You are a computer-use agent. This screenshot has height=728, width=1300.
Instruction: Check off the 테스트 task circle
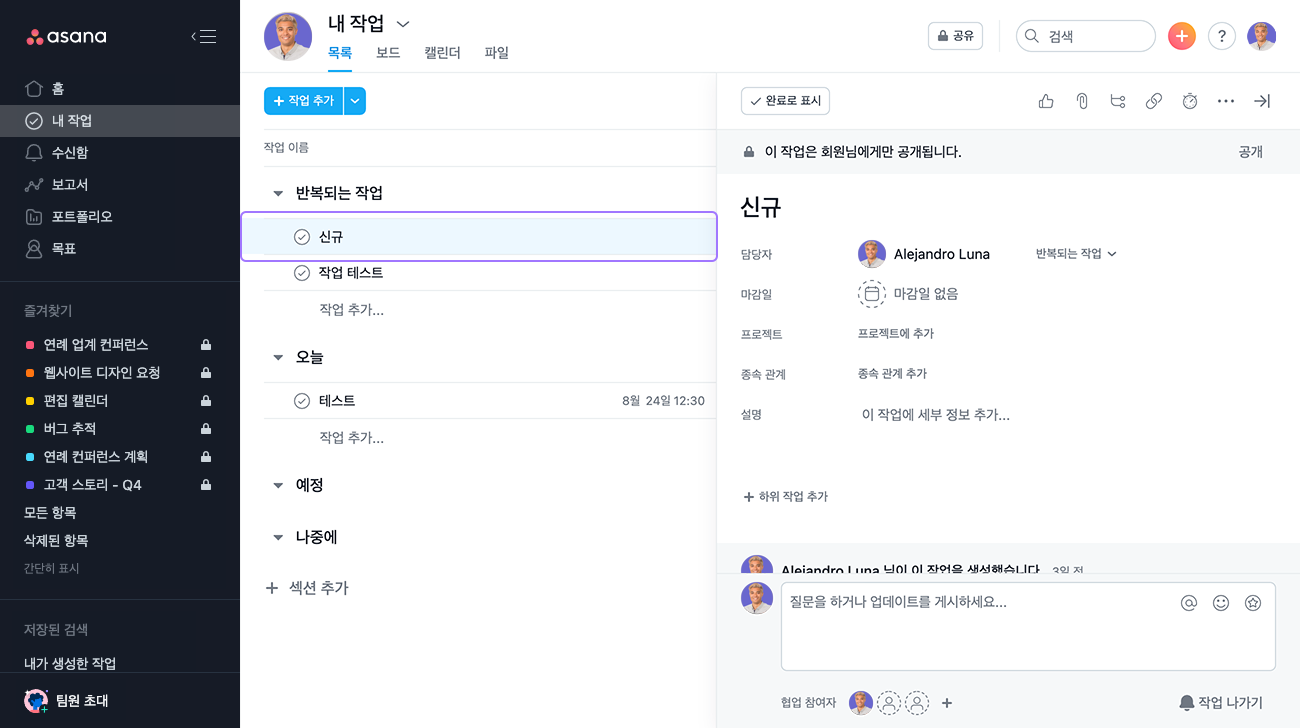pos(302,401)
